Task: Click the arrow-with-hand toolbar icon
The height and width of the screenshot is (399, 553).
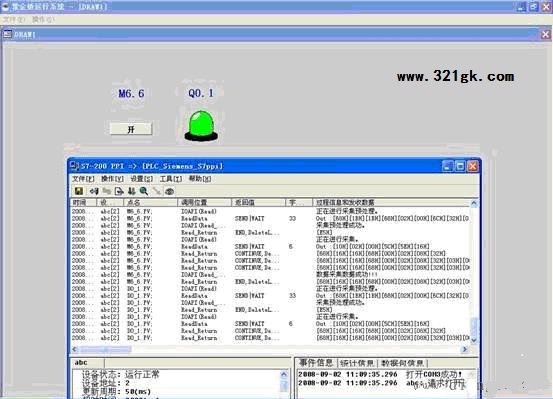Action: 94,191
